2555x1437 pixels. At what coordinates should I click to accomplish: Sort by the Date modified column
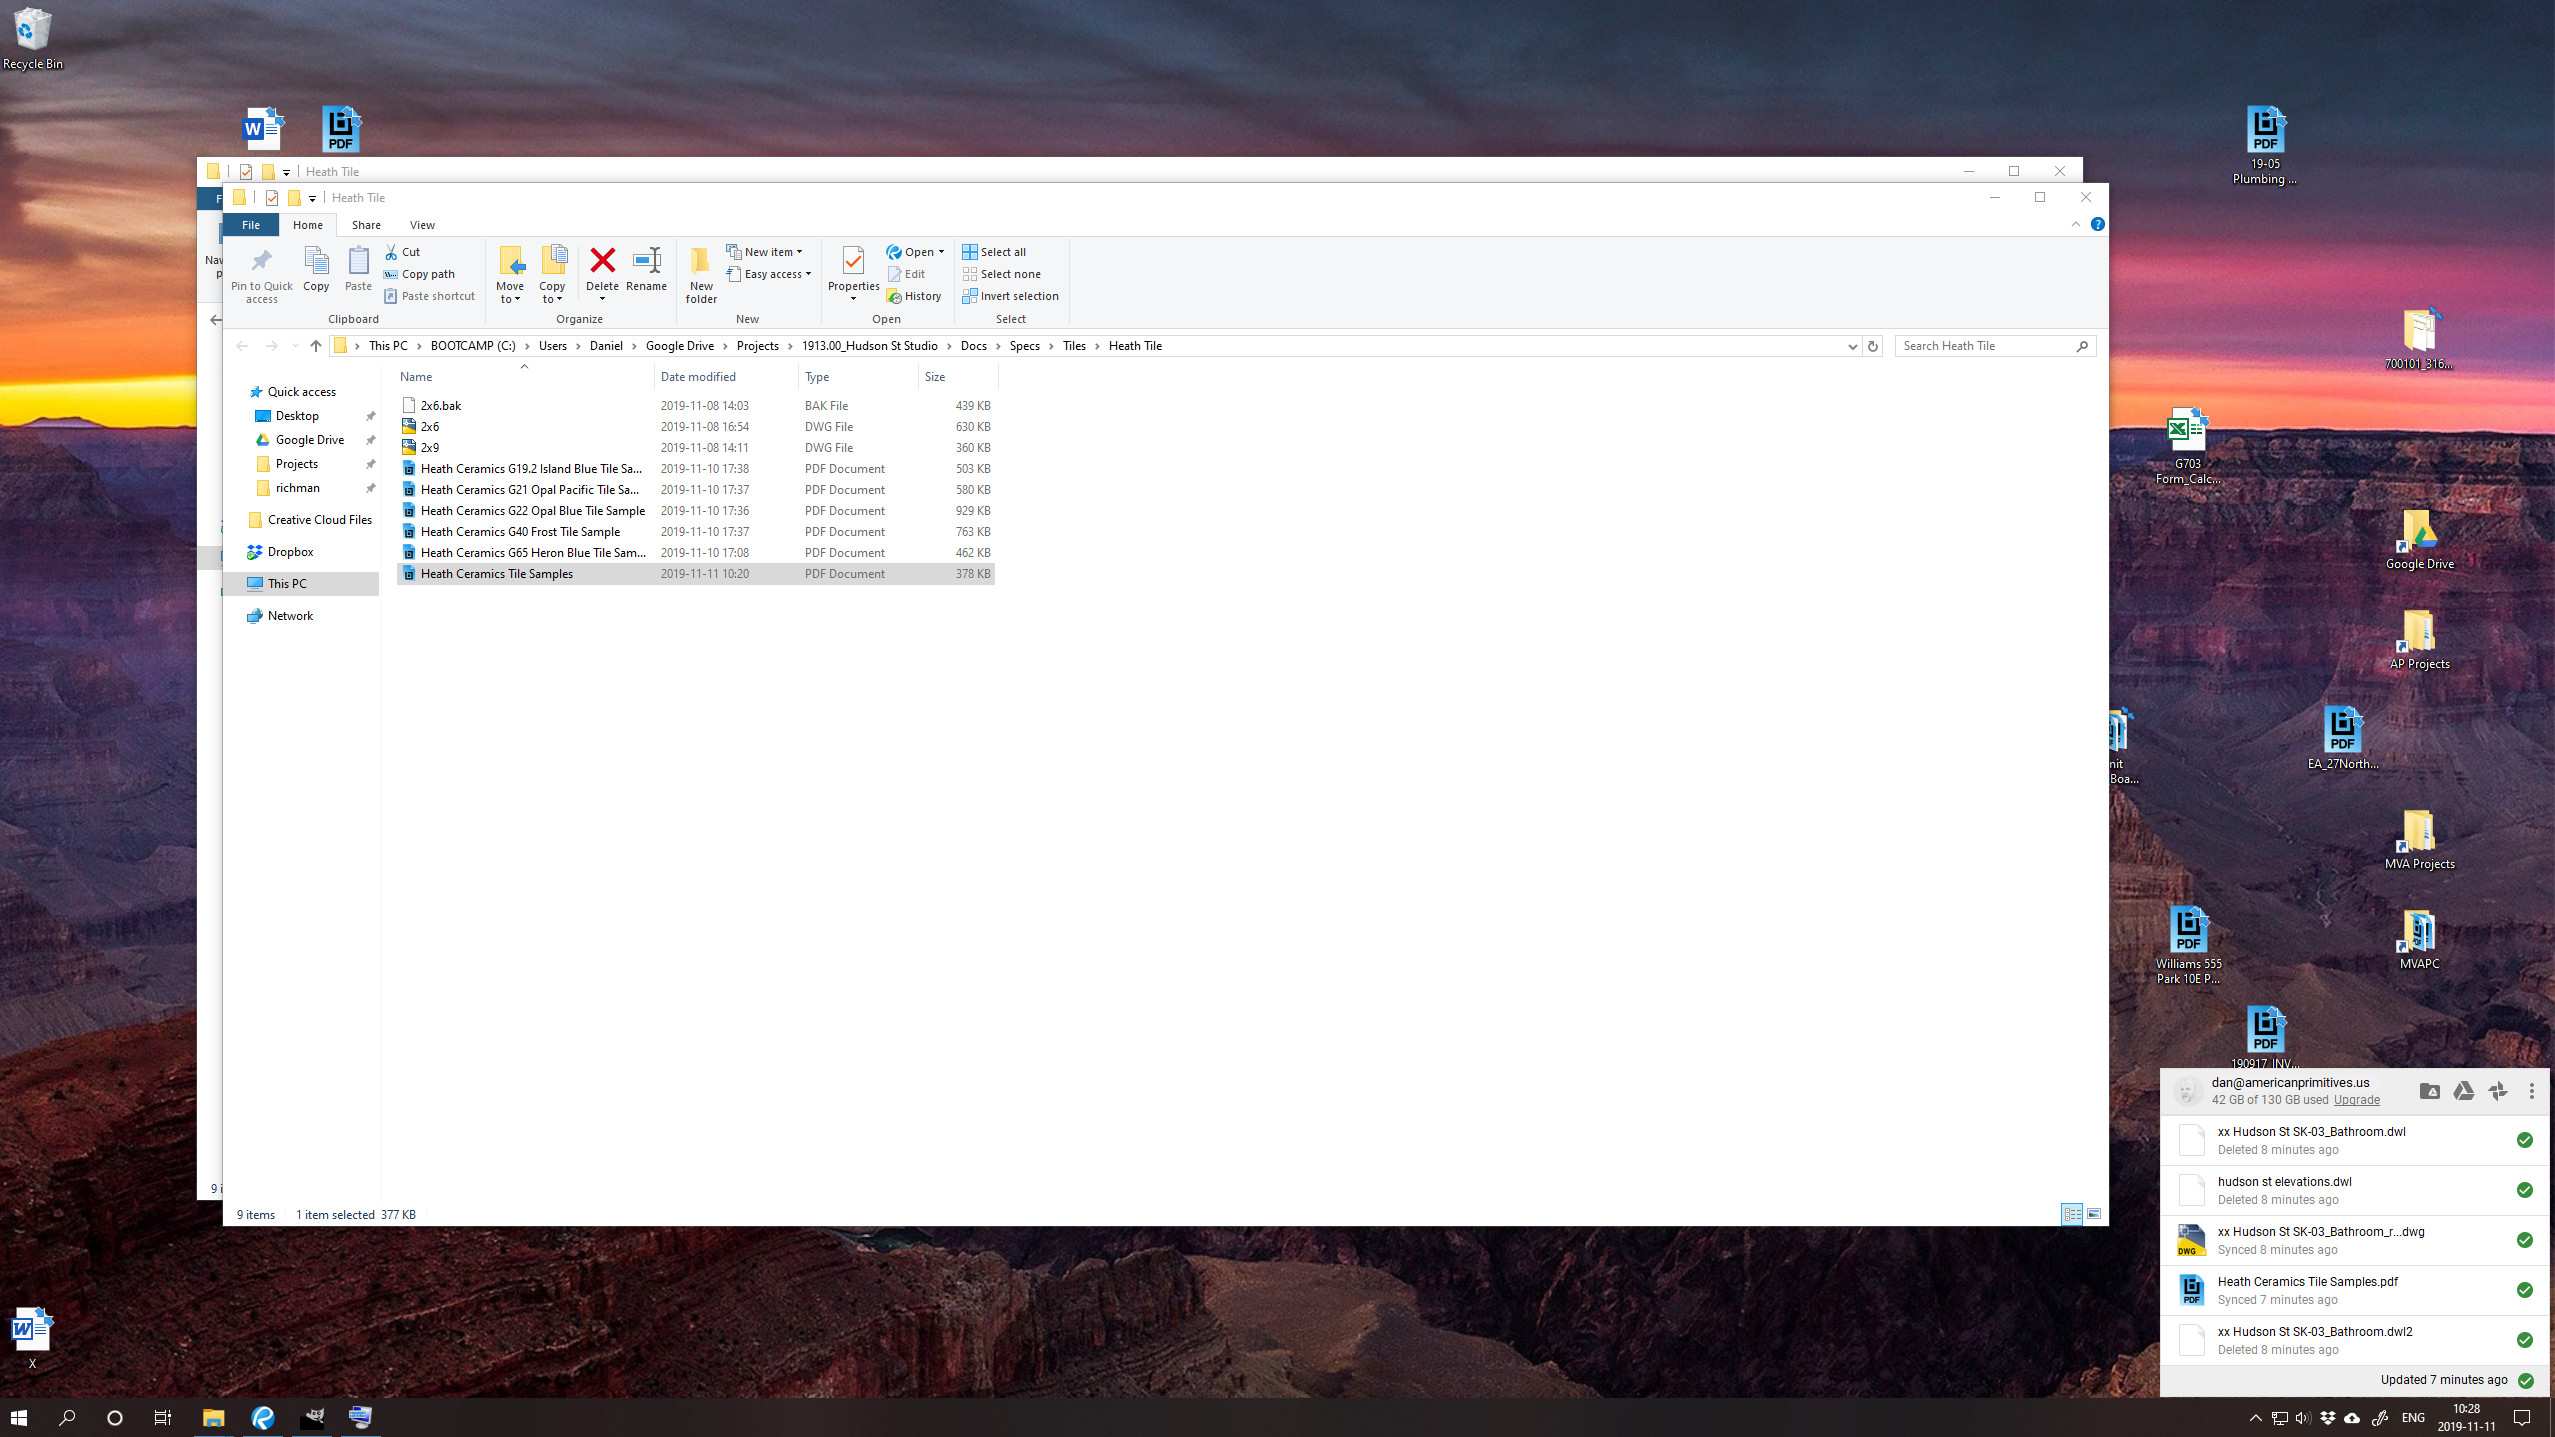pos(726,377)
